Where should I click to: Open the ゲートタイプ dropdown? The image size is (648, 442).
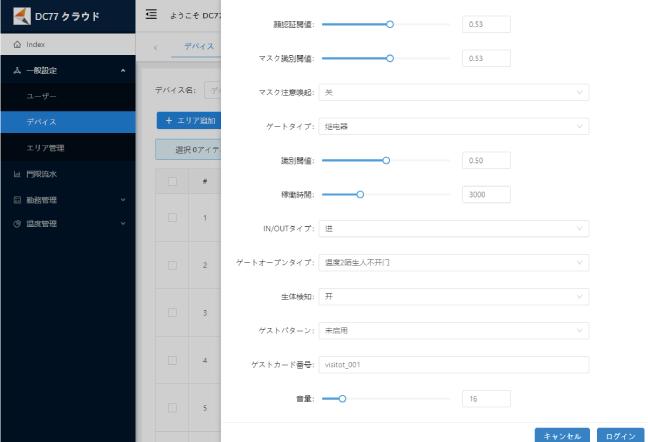[x=453, y=126]
